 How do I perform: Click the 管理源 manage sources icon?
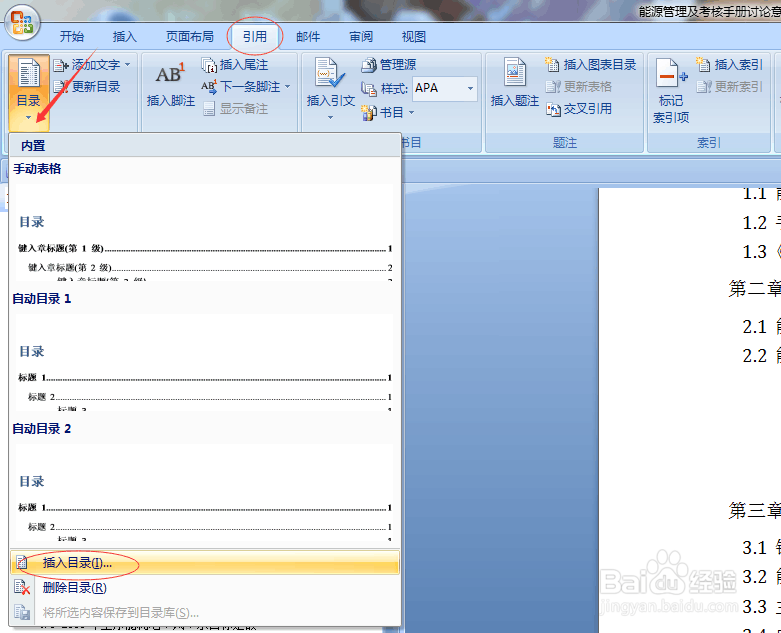tap(369, 65)
